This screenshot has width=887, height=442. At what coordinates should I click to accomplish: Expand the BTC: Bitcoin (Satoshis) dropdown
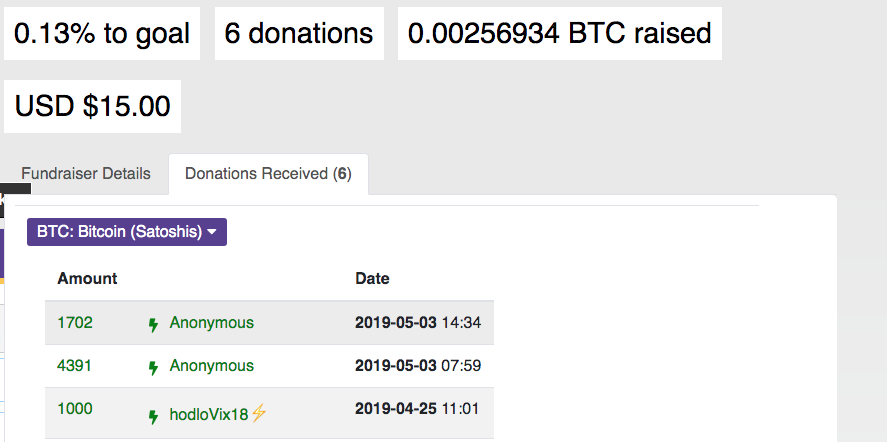(127, 232)
